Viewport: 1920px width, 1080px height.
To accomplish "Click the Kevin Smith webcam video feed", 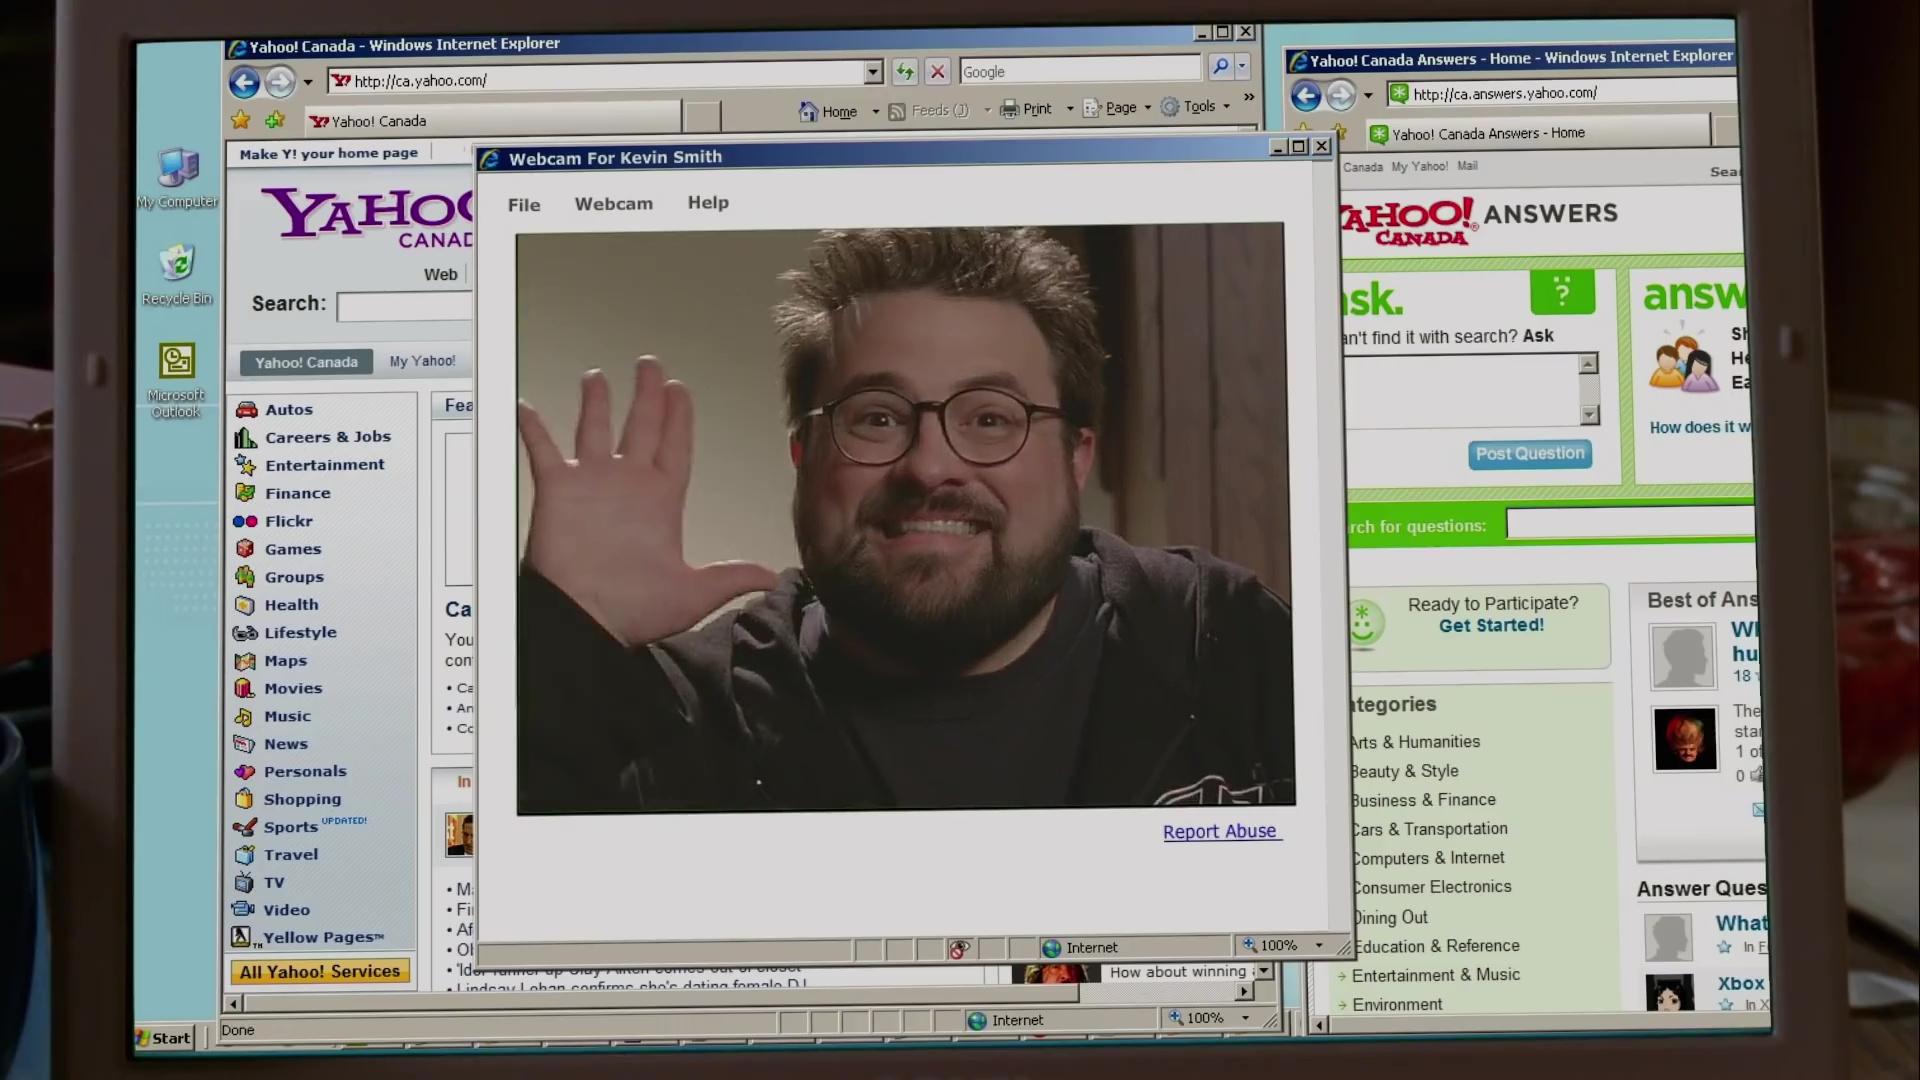I will coord(905,518).
